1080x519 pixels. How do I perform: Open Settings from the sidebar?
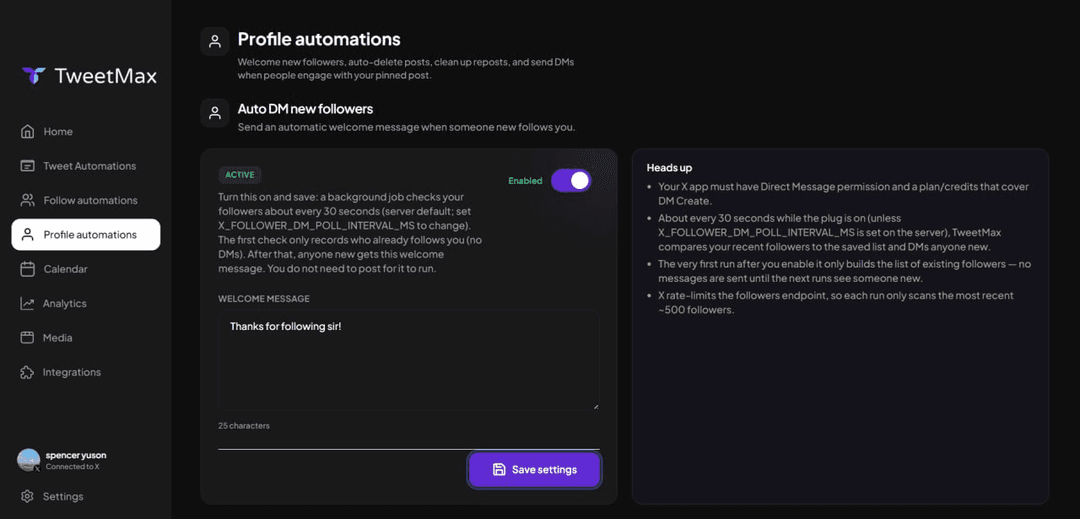86,496
